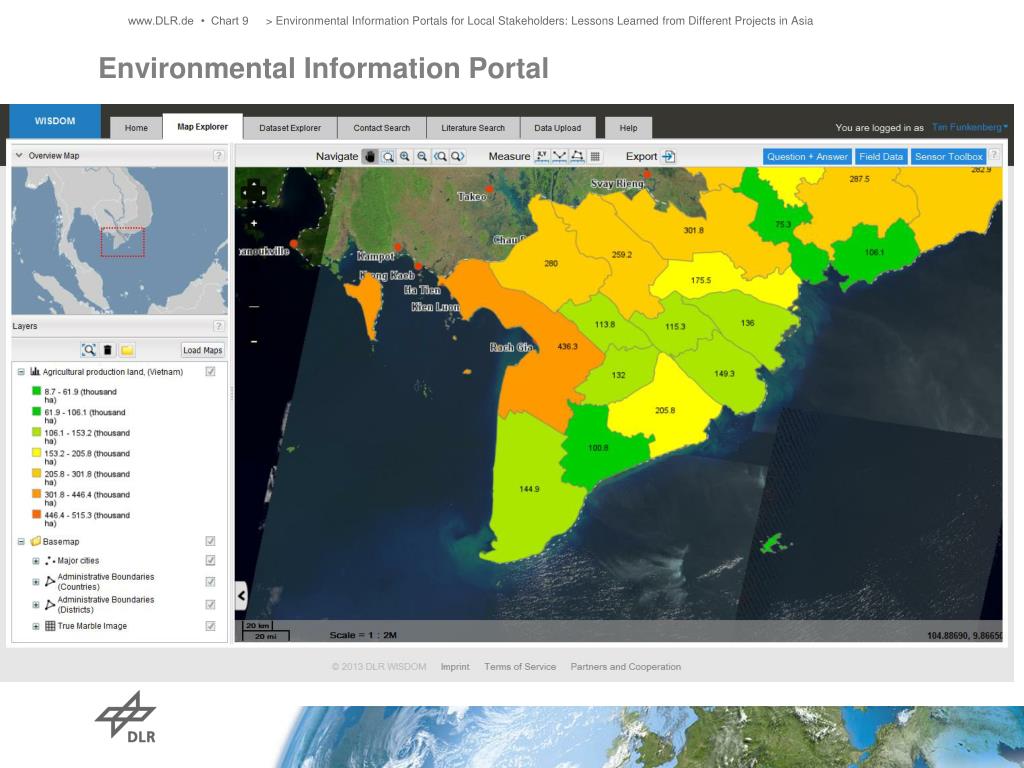The width and height of the screenshot is (1024, 768).
Task: Collapse the Overview Map panel
Action: [19, 155]
